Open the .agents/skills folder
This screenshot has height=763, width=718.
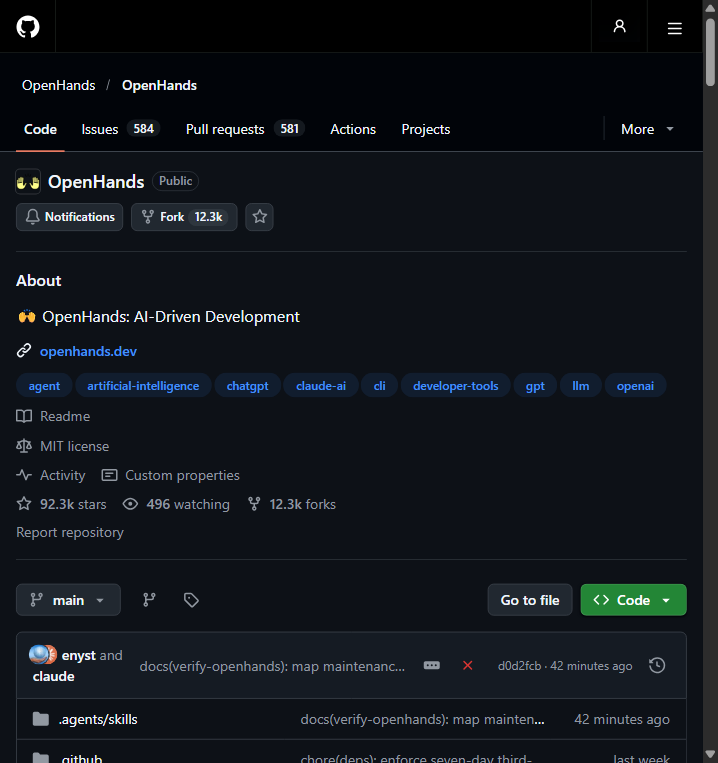click(98, 719)
